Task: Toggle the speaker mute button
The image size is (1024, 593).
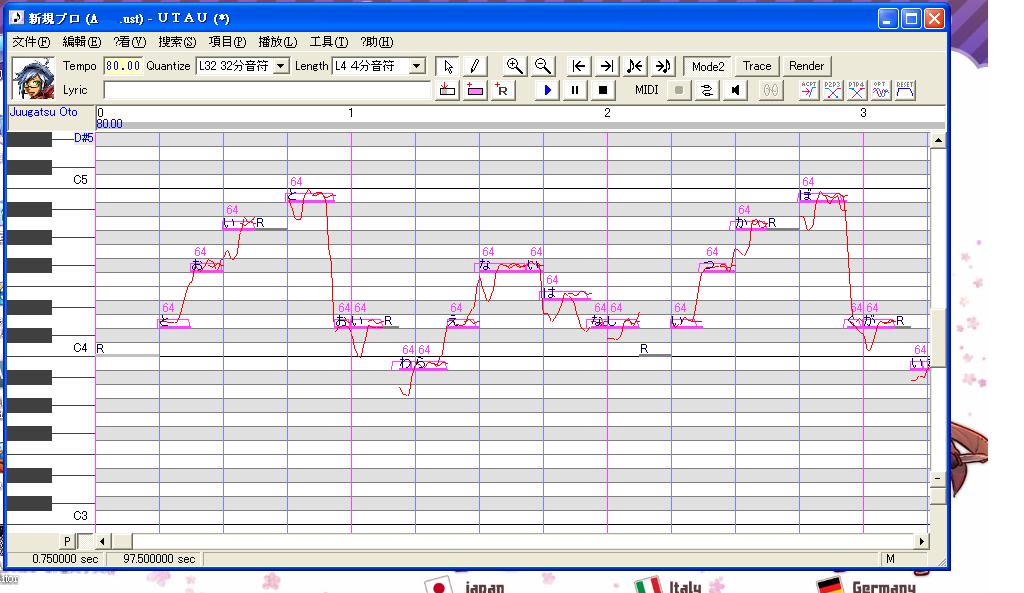Action: [735, 90]
